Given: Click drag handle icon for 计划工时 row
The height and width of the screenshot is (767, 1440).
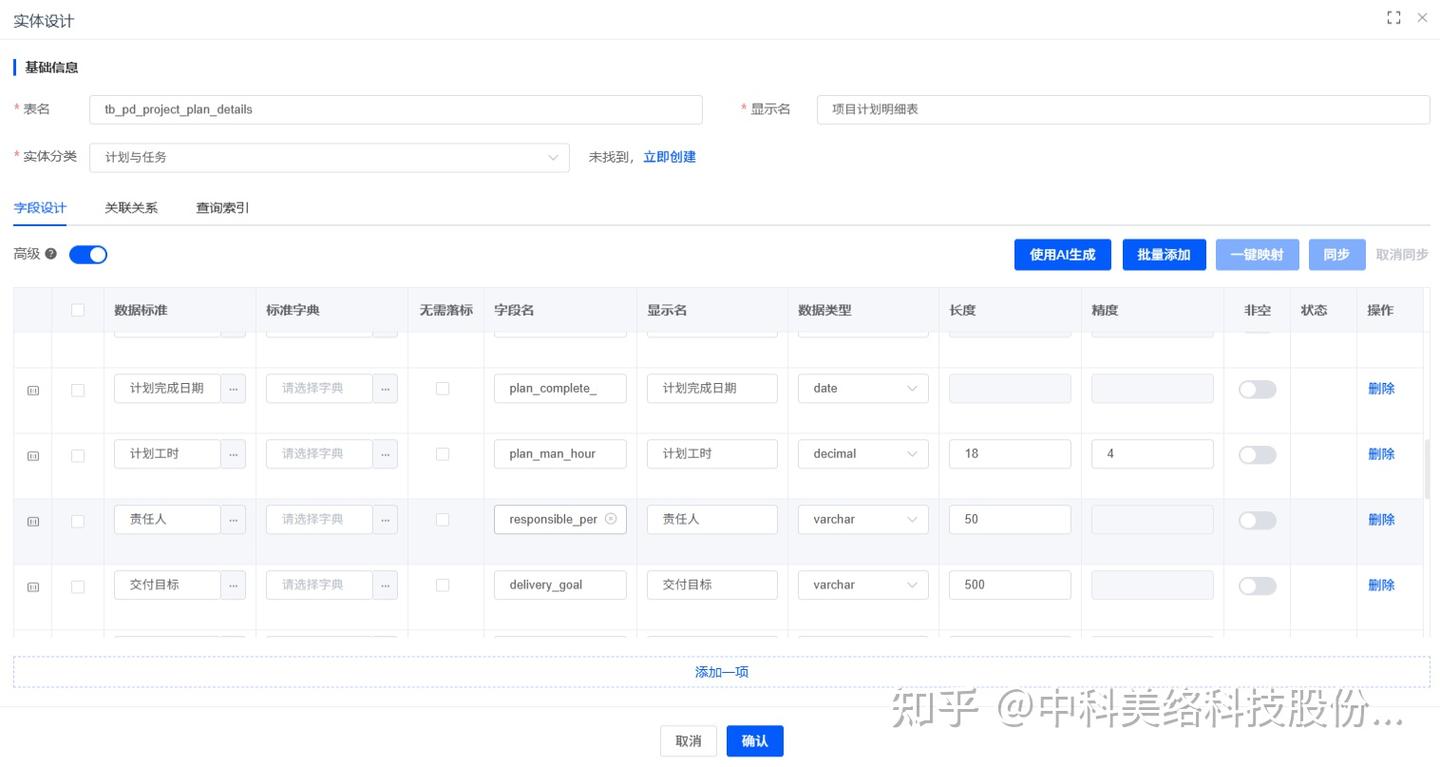Looking at the screenshot, I should [x=33, y=456].
